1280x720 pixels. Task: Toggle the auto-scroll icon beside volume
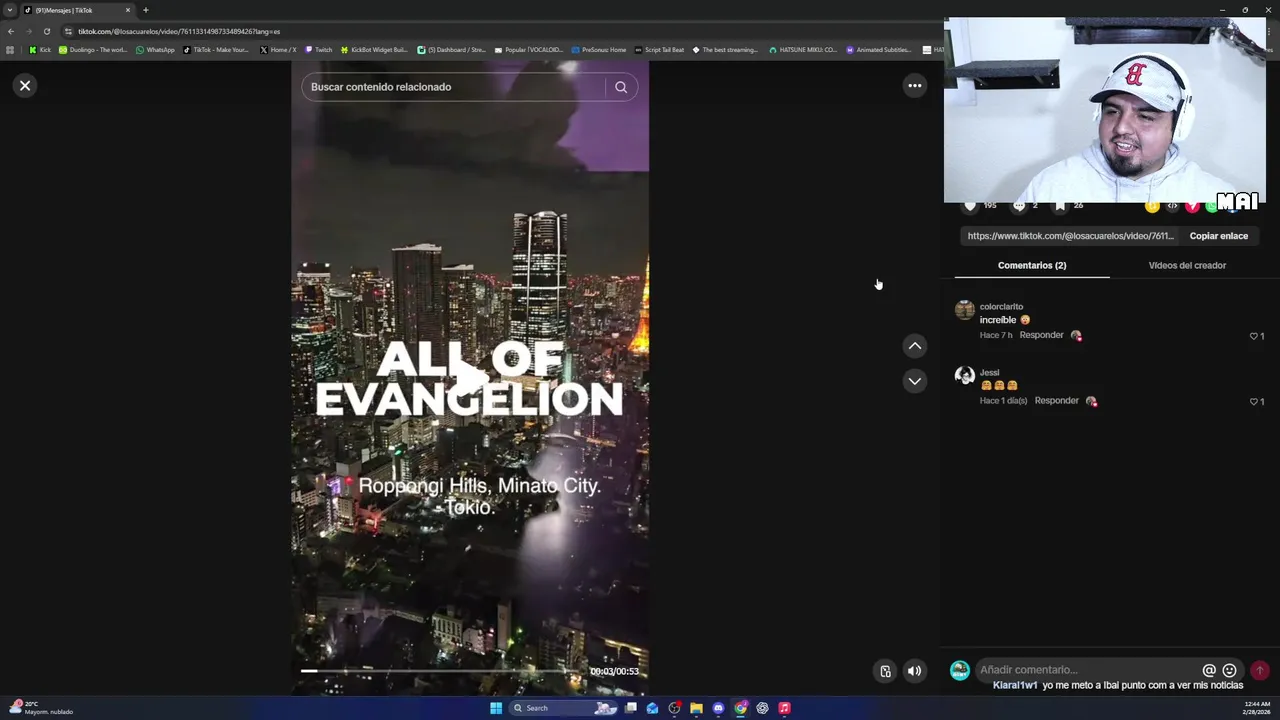pos(885,671)
